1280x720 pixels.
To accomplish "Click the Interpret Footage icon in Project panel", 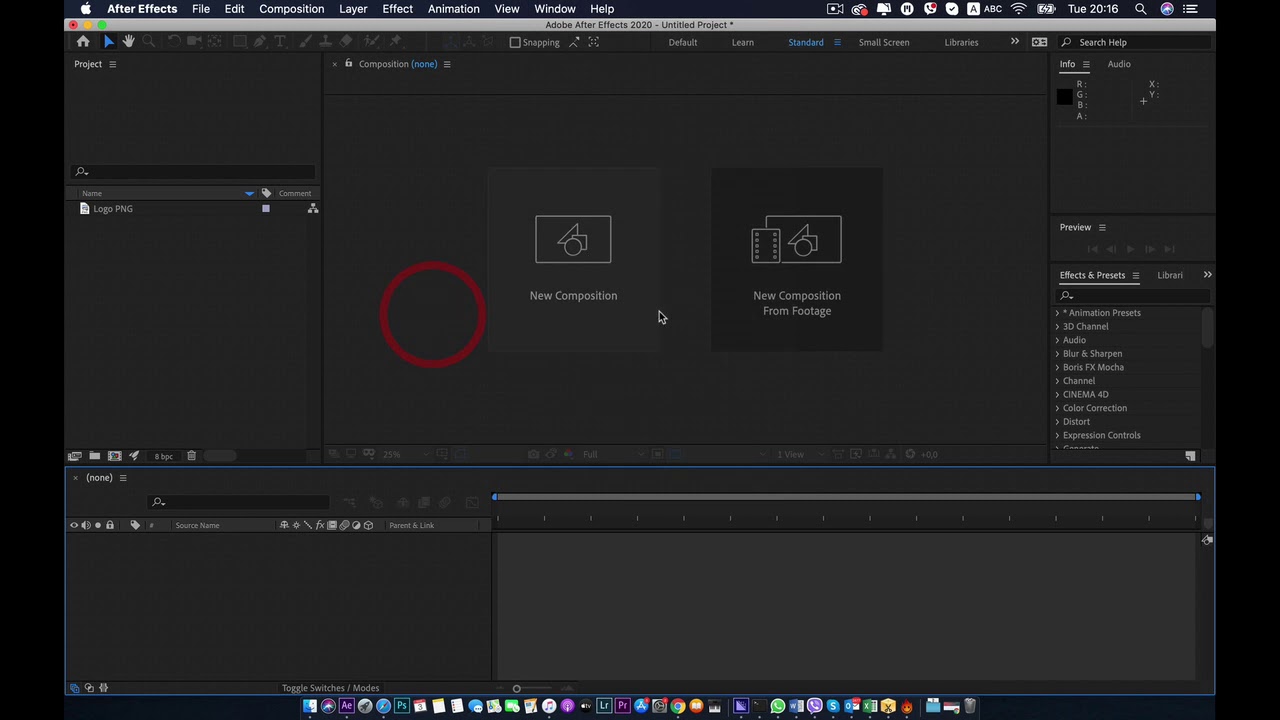I will (x=74, y=456).
